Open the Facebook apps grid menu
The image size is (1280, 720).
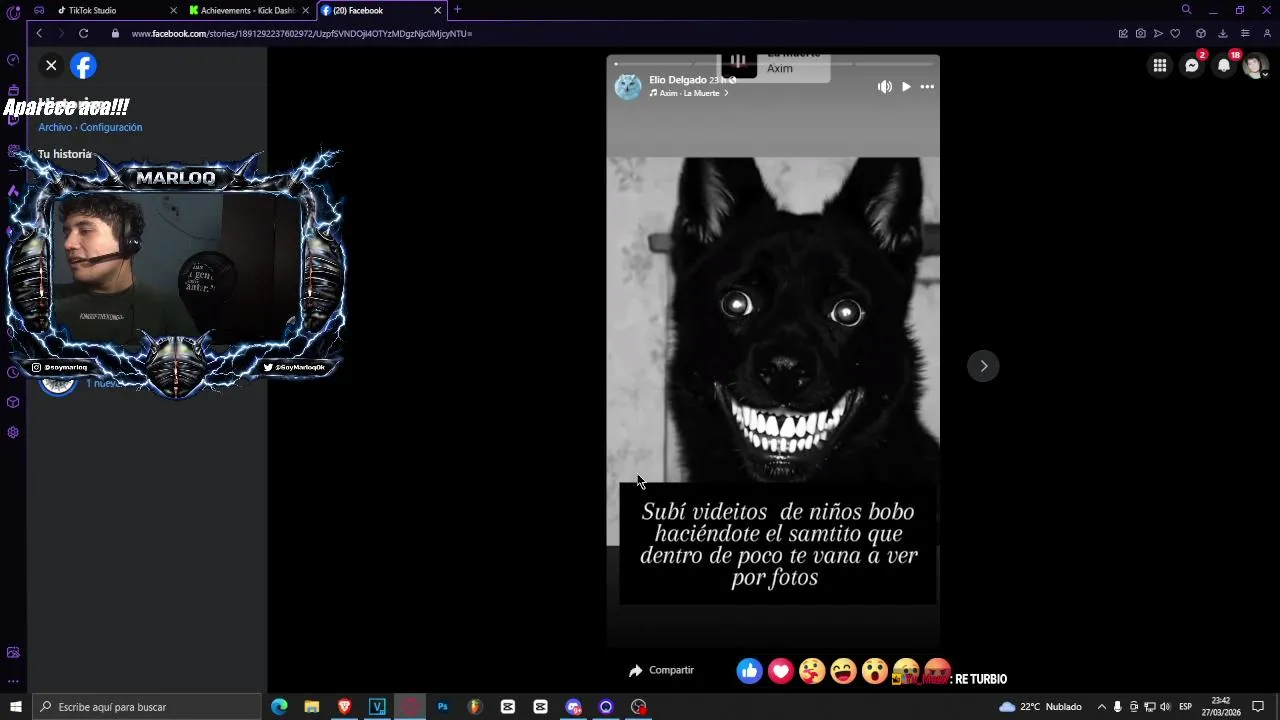pos(1160,66)
